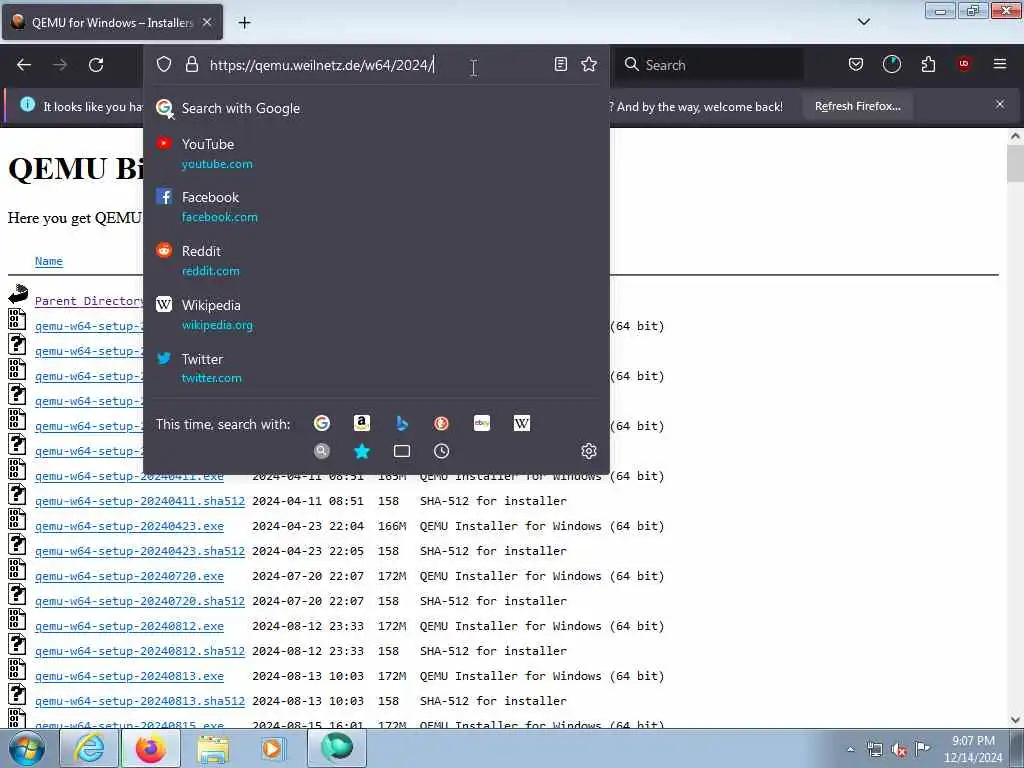
Task: Choose the Facebook suggestion
Action: pyautogui.click(x=376, y=206)
